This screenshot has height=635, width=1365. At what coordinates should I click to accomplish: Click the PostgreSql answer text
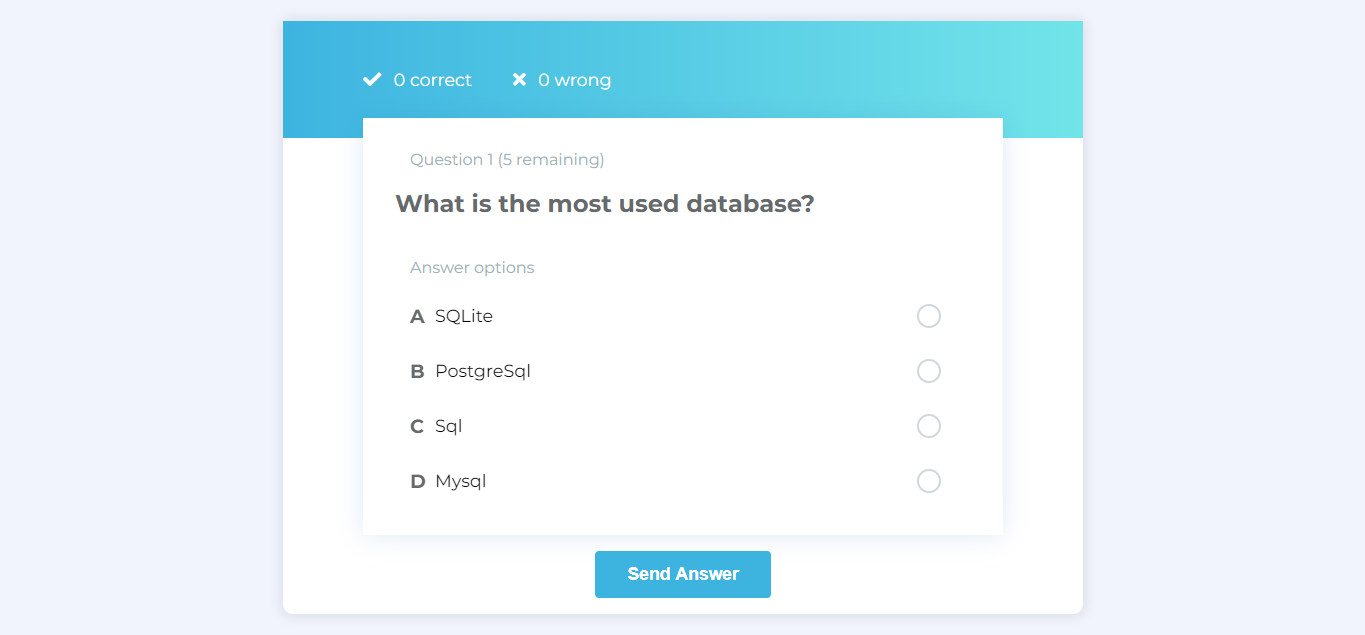click(483, 371)
